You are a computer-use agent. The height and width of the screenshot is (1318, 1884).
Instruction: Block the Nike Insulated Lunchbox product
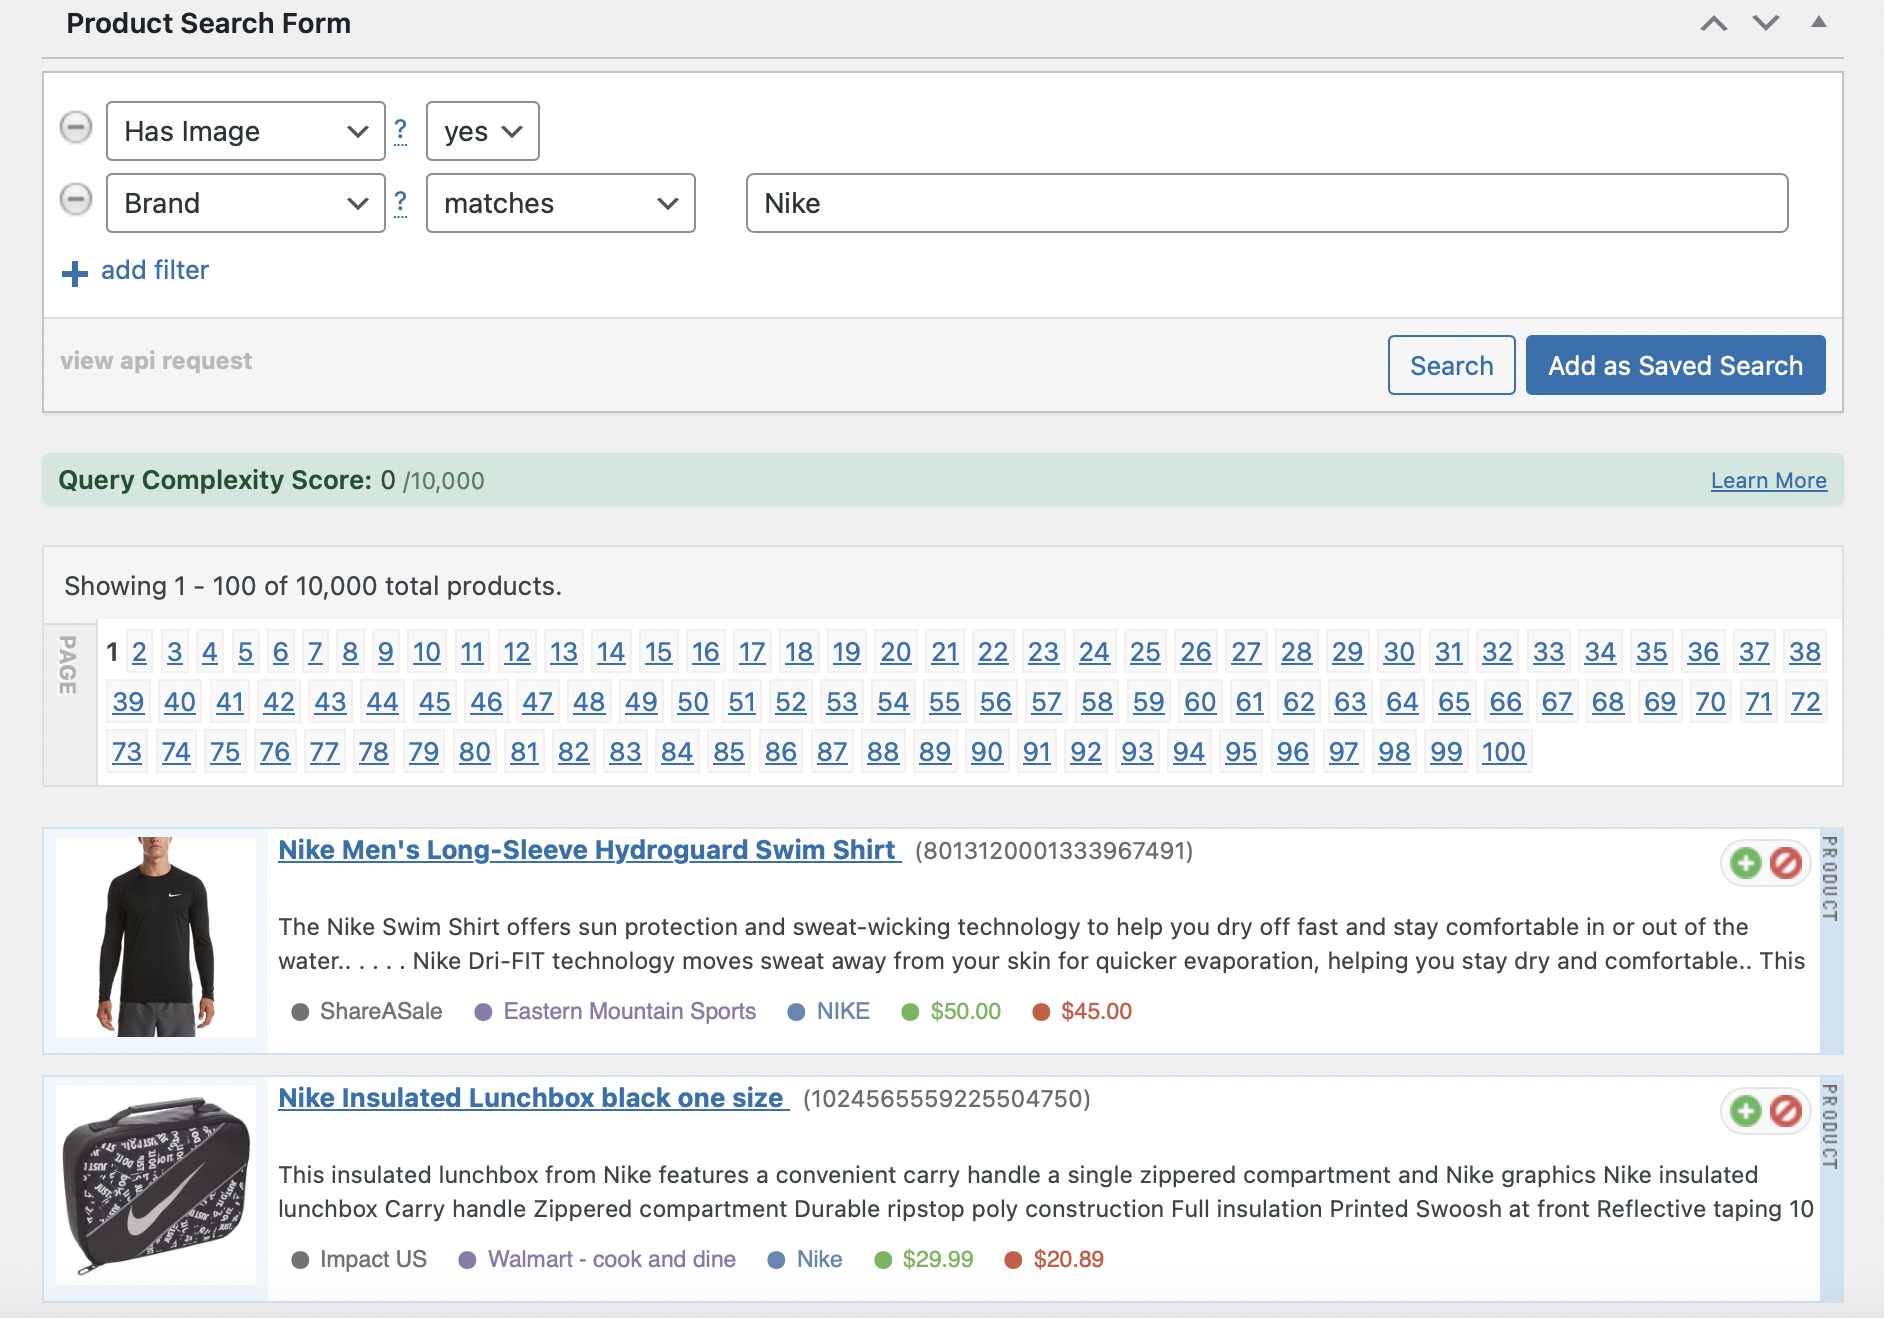[1786, 1111]
